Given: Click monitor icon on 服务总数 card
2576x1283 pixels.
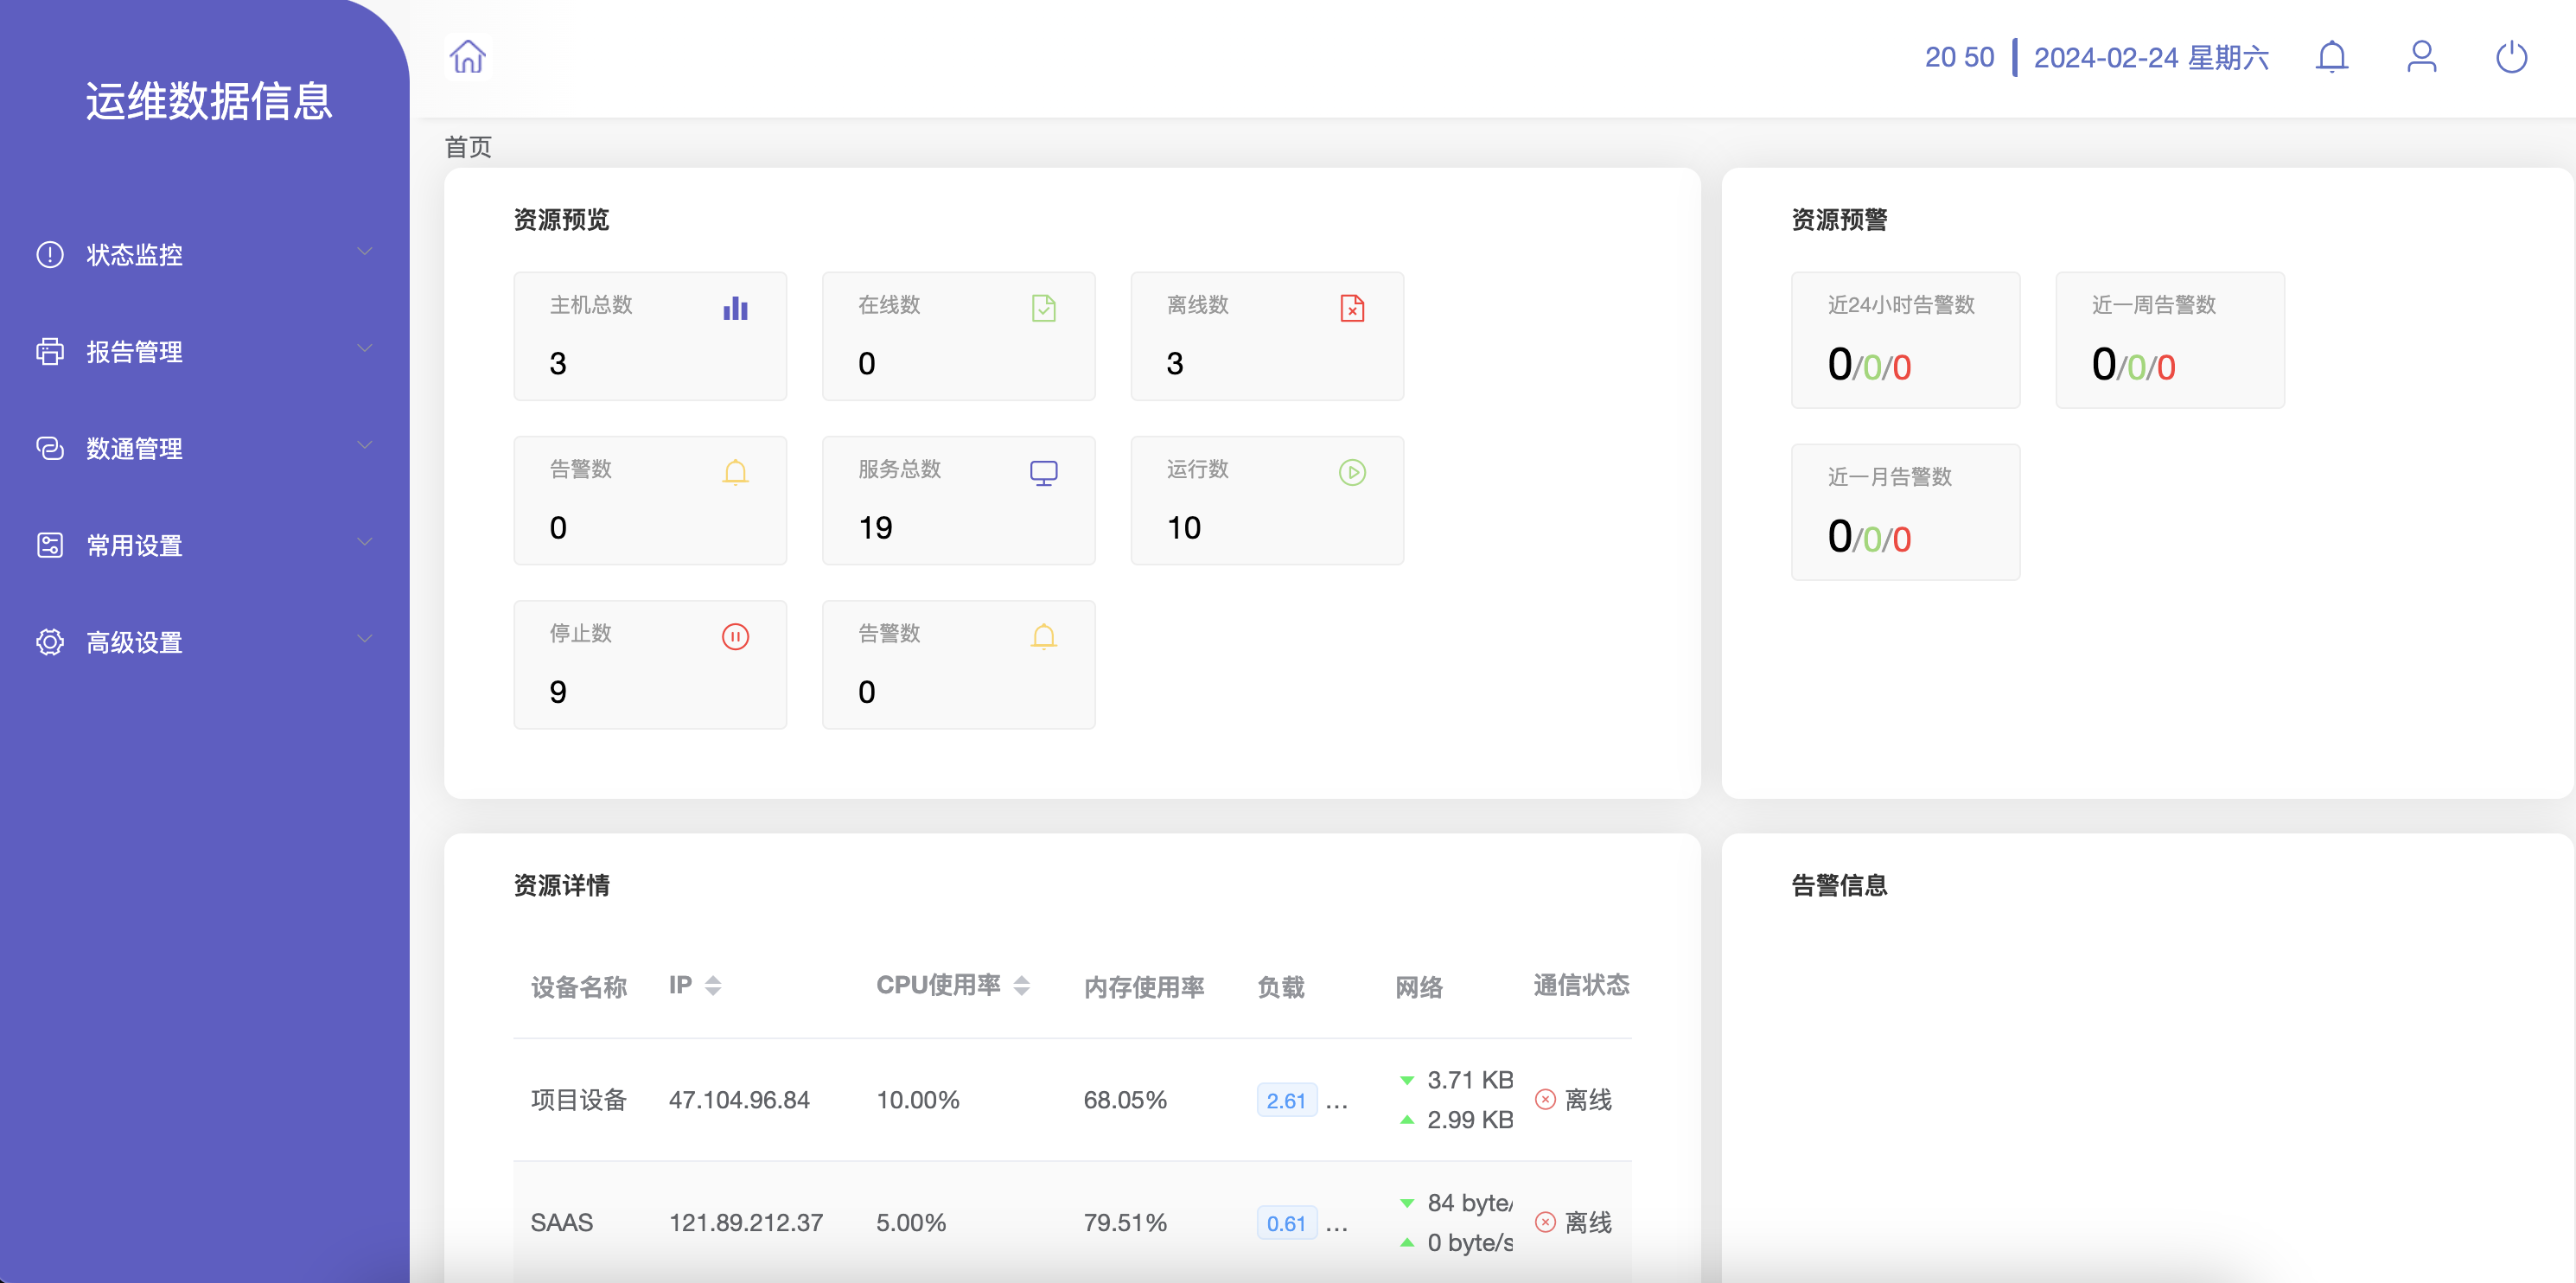Looking at the screenshot, I should click(x=1043, y=472).
